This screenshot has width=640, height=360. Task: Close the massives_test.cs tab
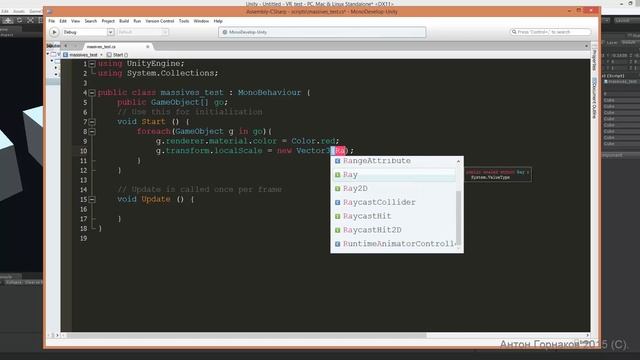[148, 47]
